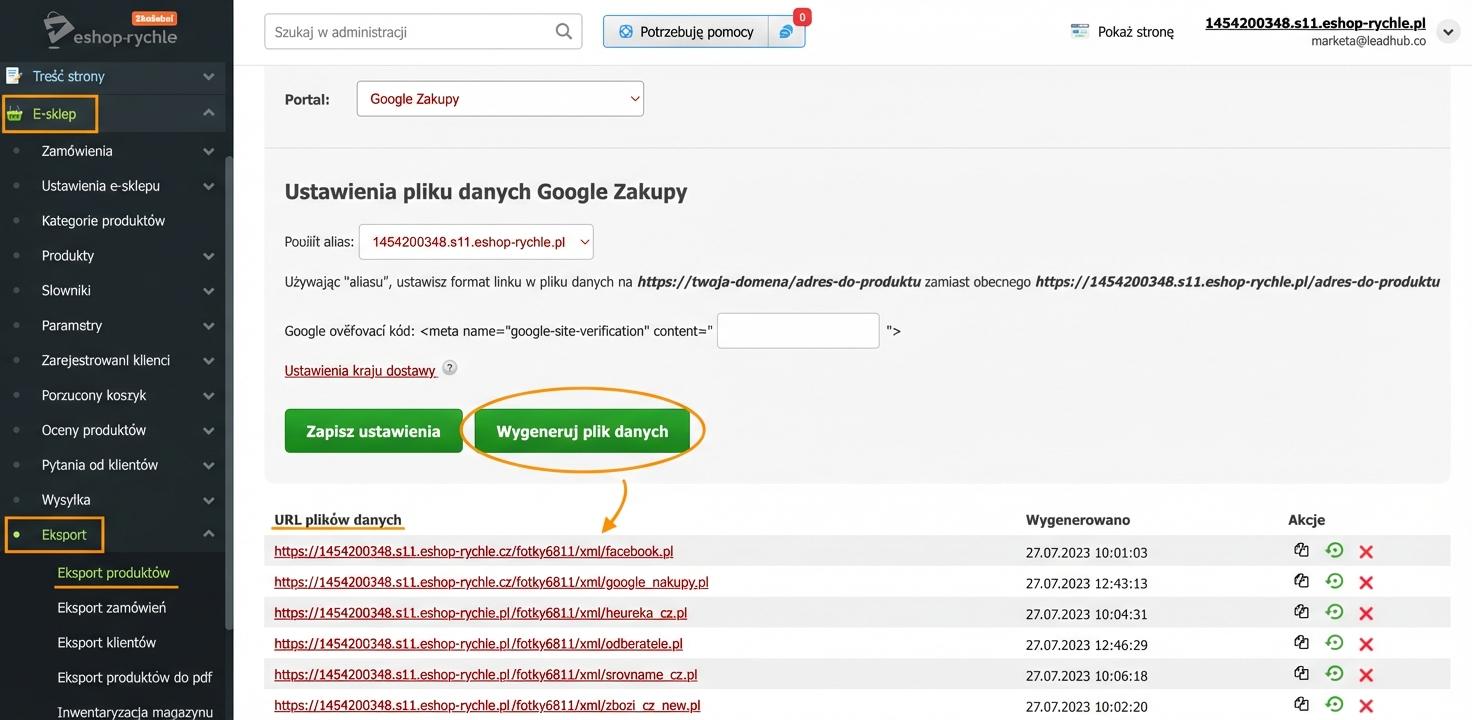The height and width of the screenshot is (720, 1472).
Task: Select Eksport produktów do pdf item
Action: pos(135,677)
